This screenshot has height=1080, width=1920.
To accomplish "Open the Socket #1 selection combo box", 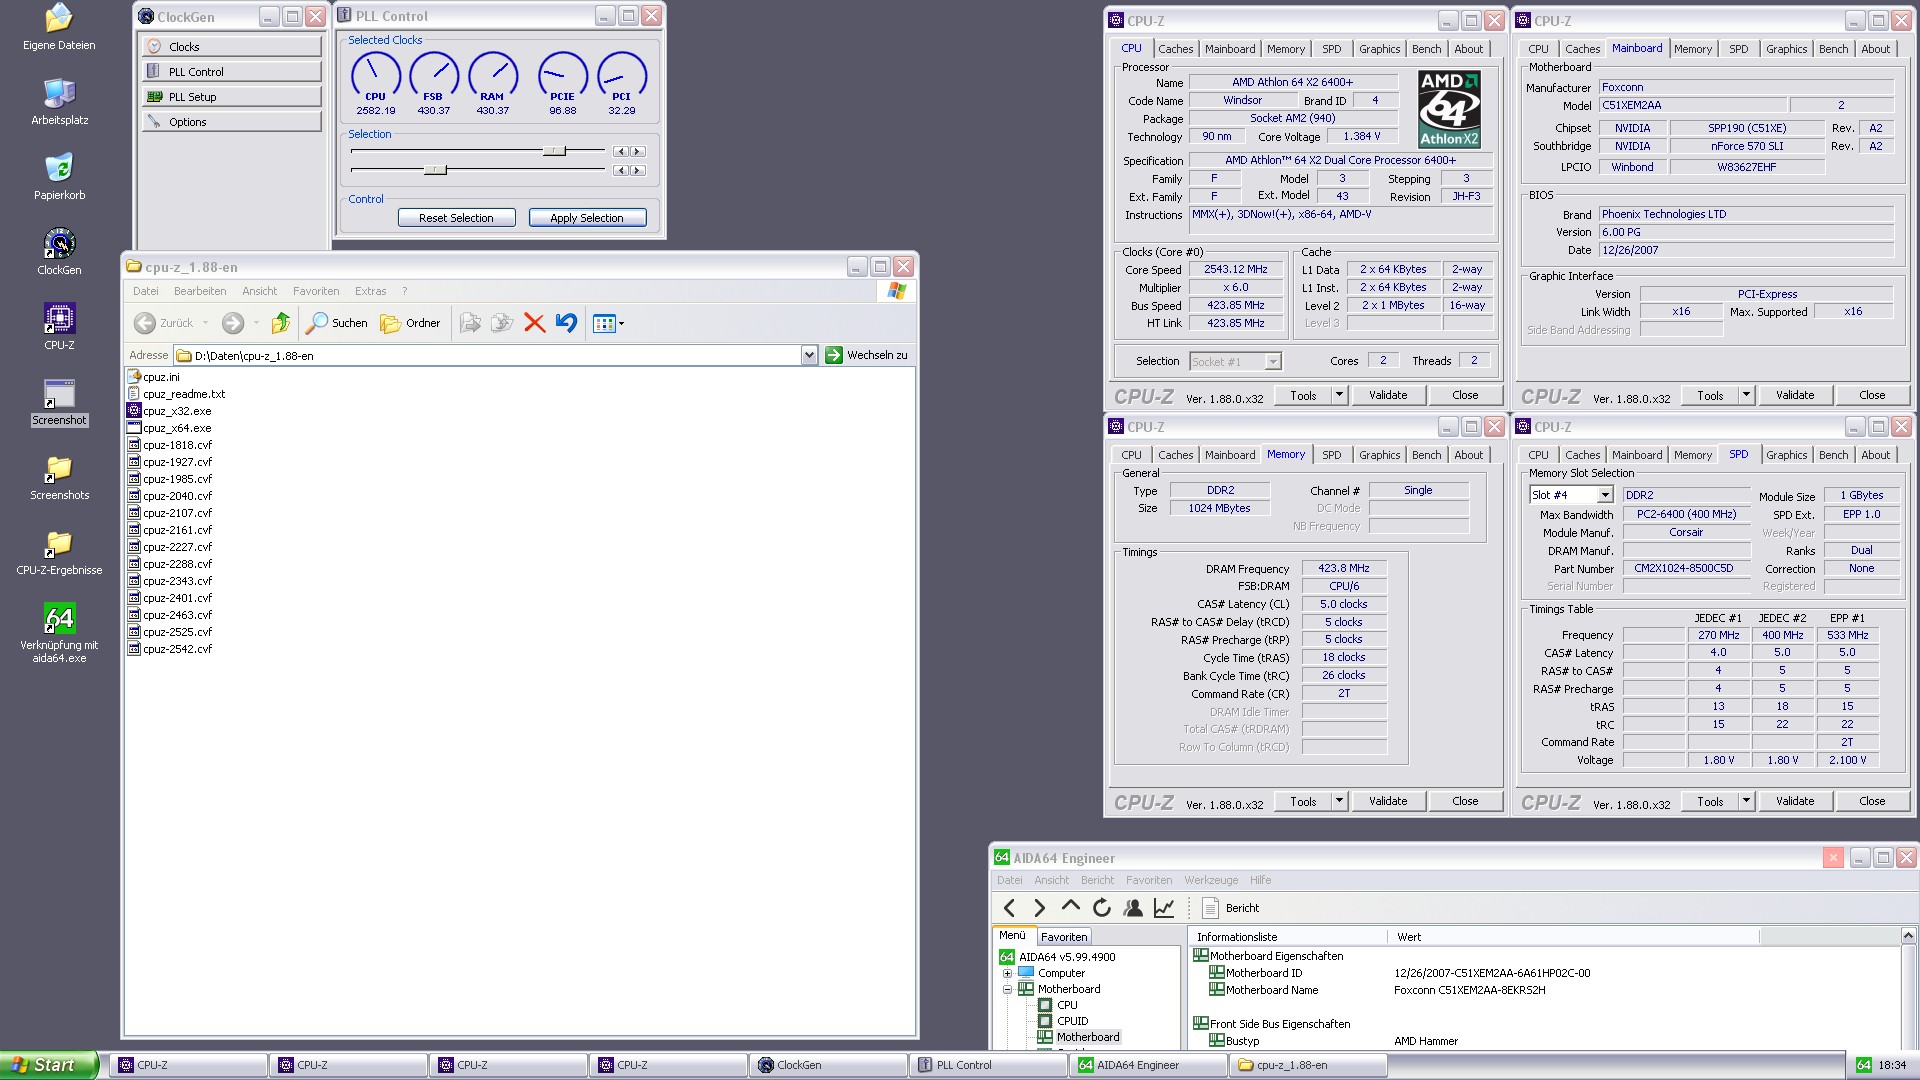I will pos(1235,362).
